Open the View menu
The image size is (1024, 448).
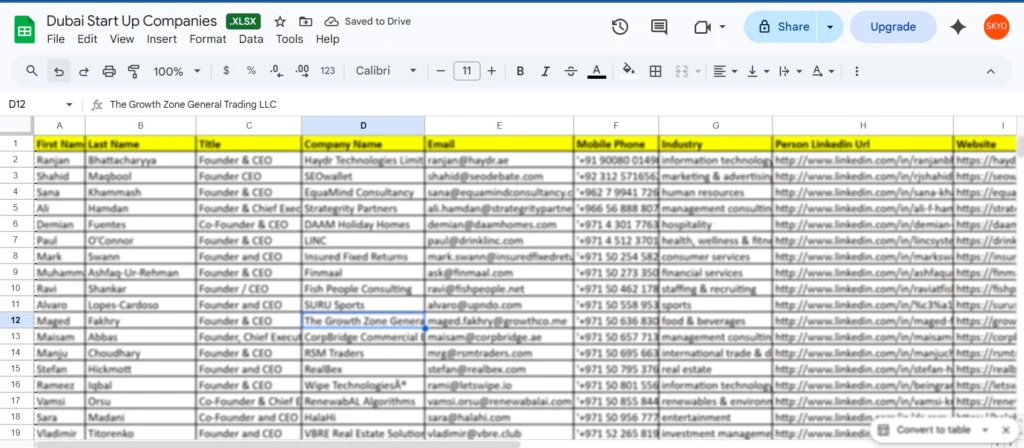coord(121,39)
